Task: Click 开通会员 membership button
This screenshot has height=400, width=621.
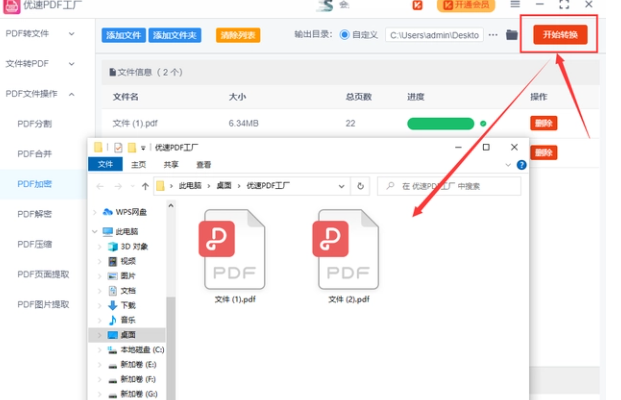Action: tap(466, 5)
